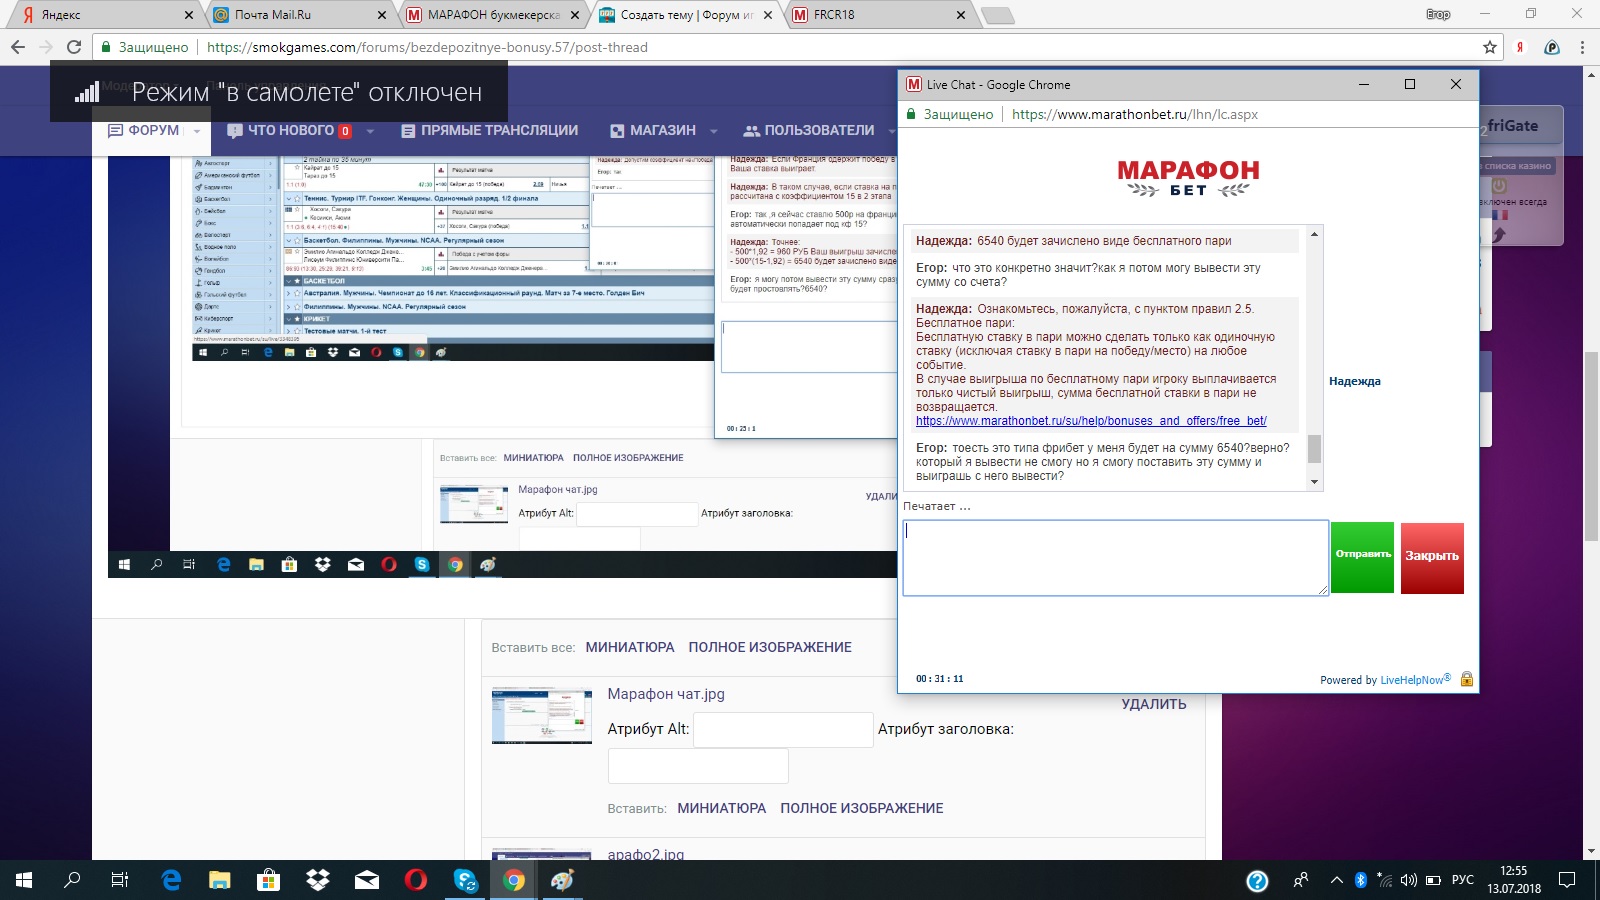Open the Yandex extension icon in the toolbar

(1520, 47)
